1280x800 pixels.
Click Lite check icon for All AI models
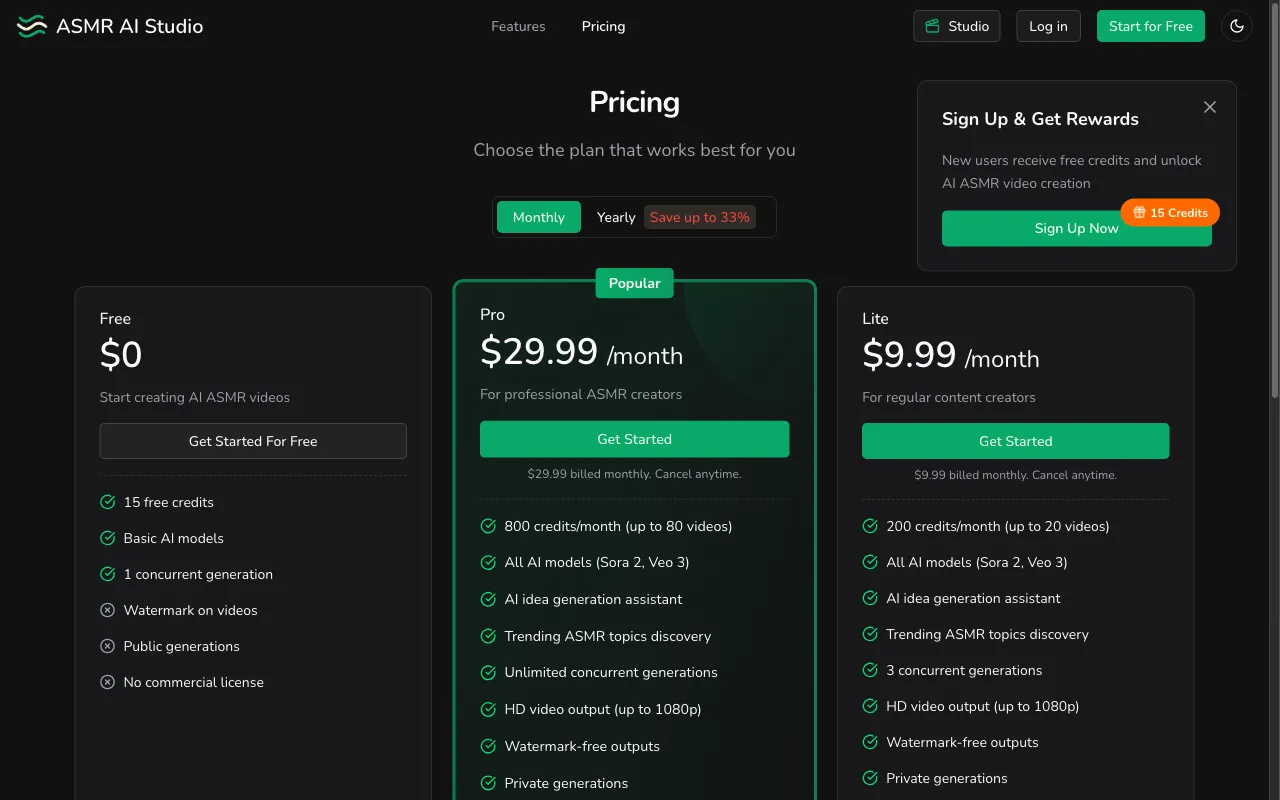(x=870, y=562)
